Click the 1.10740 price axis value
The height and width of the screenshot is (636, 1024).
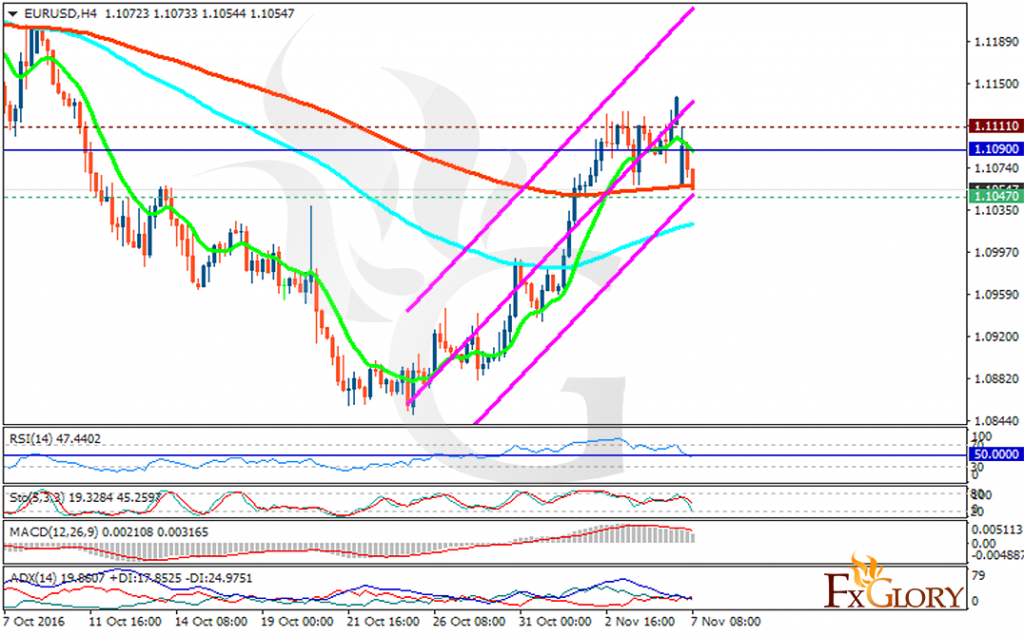[x=996, y=168]
